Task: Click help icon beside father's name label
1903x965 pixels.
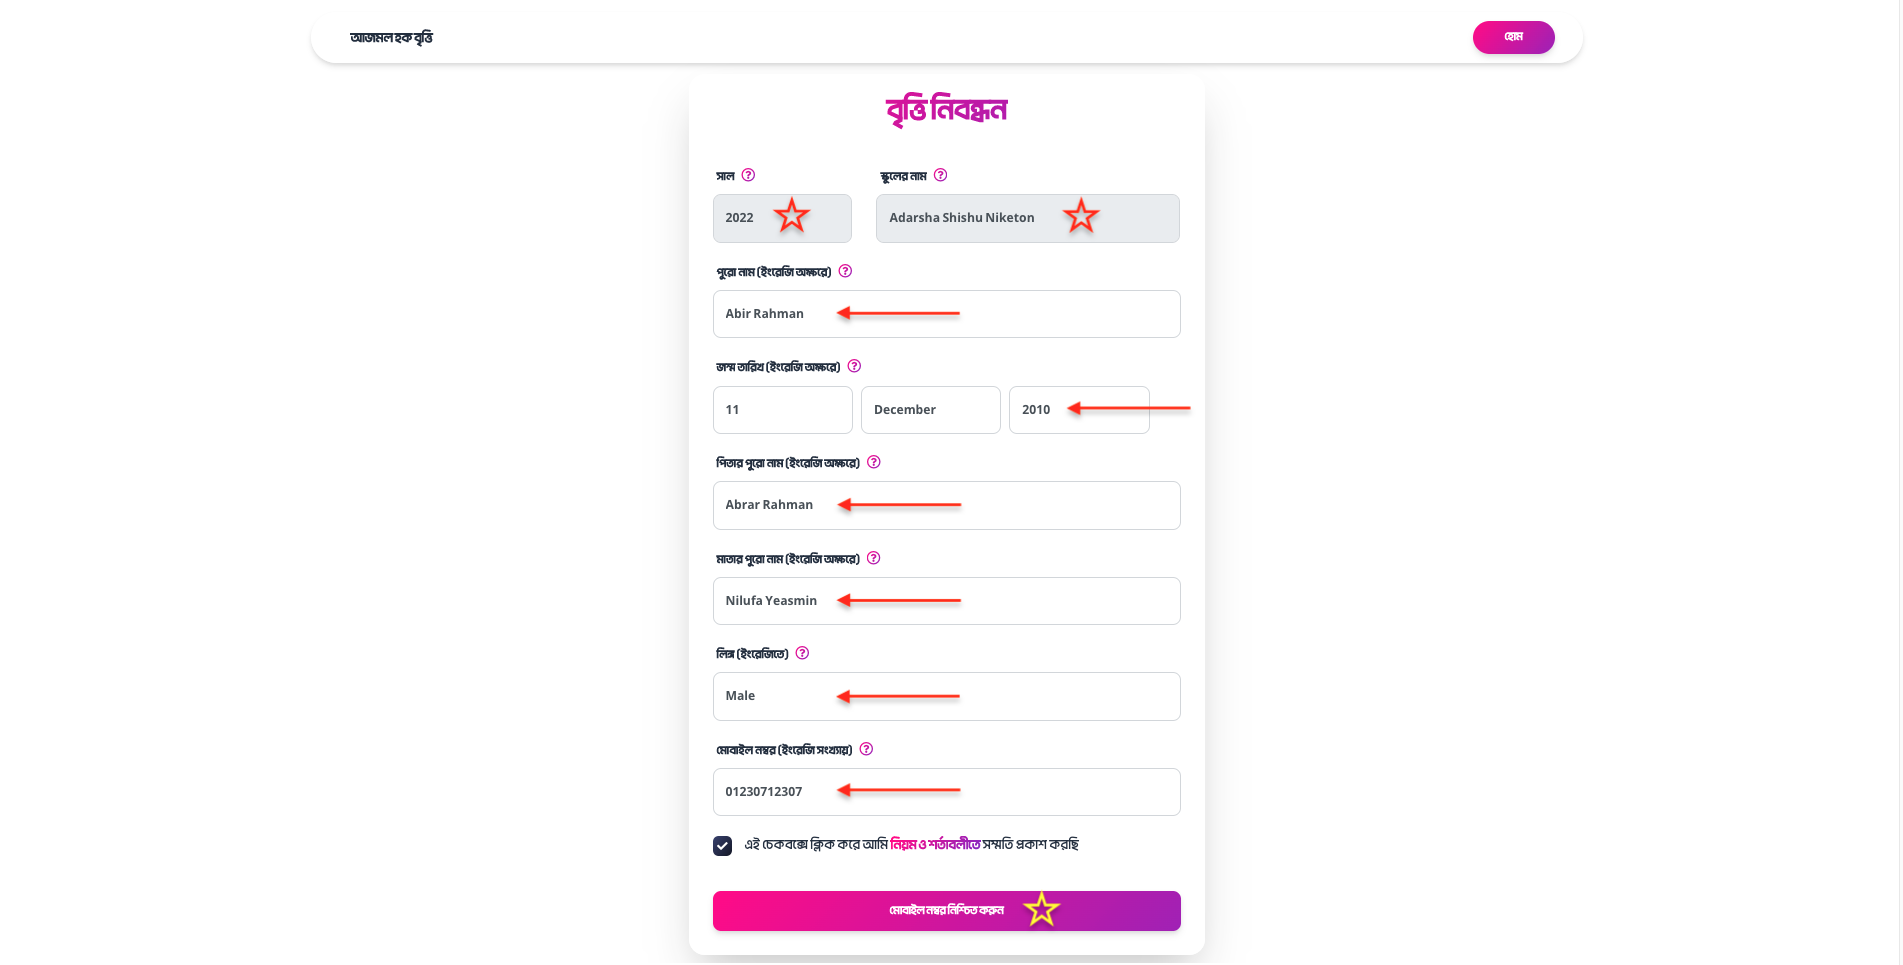Action: tap(874, 462)
